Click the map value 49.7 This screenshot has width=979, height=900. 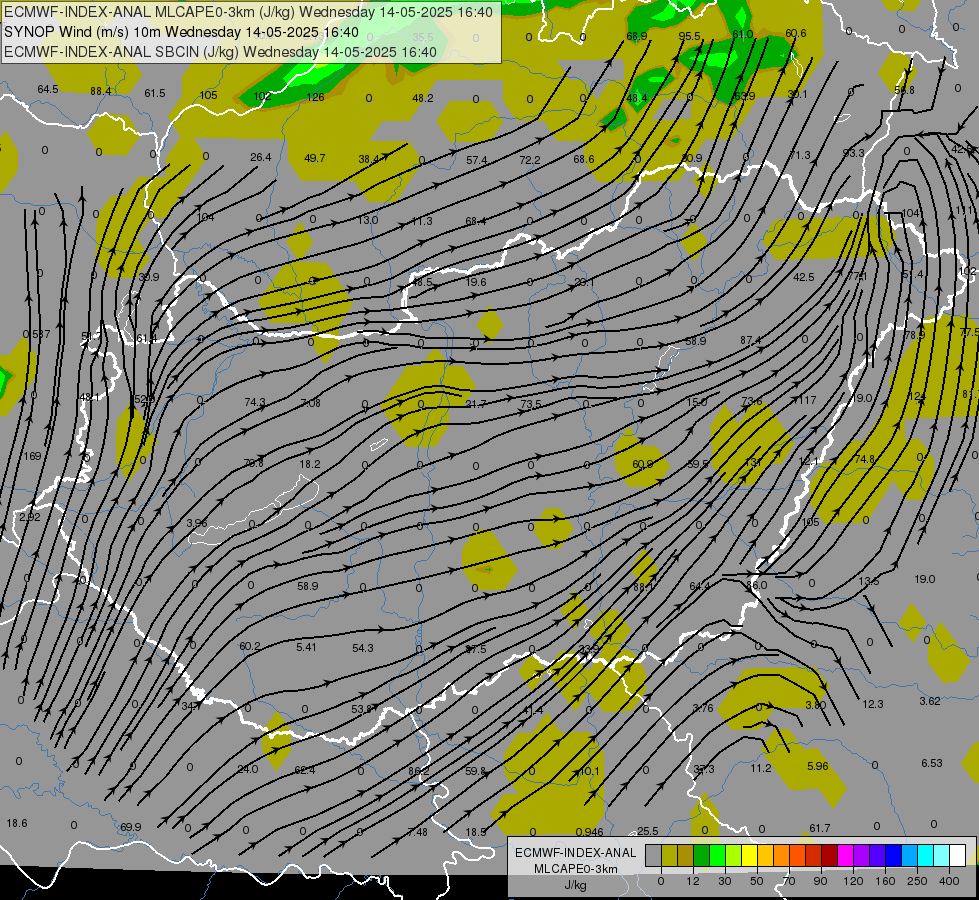(x=315, y=158)
